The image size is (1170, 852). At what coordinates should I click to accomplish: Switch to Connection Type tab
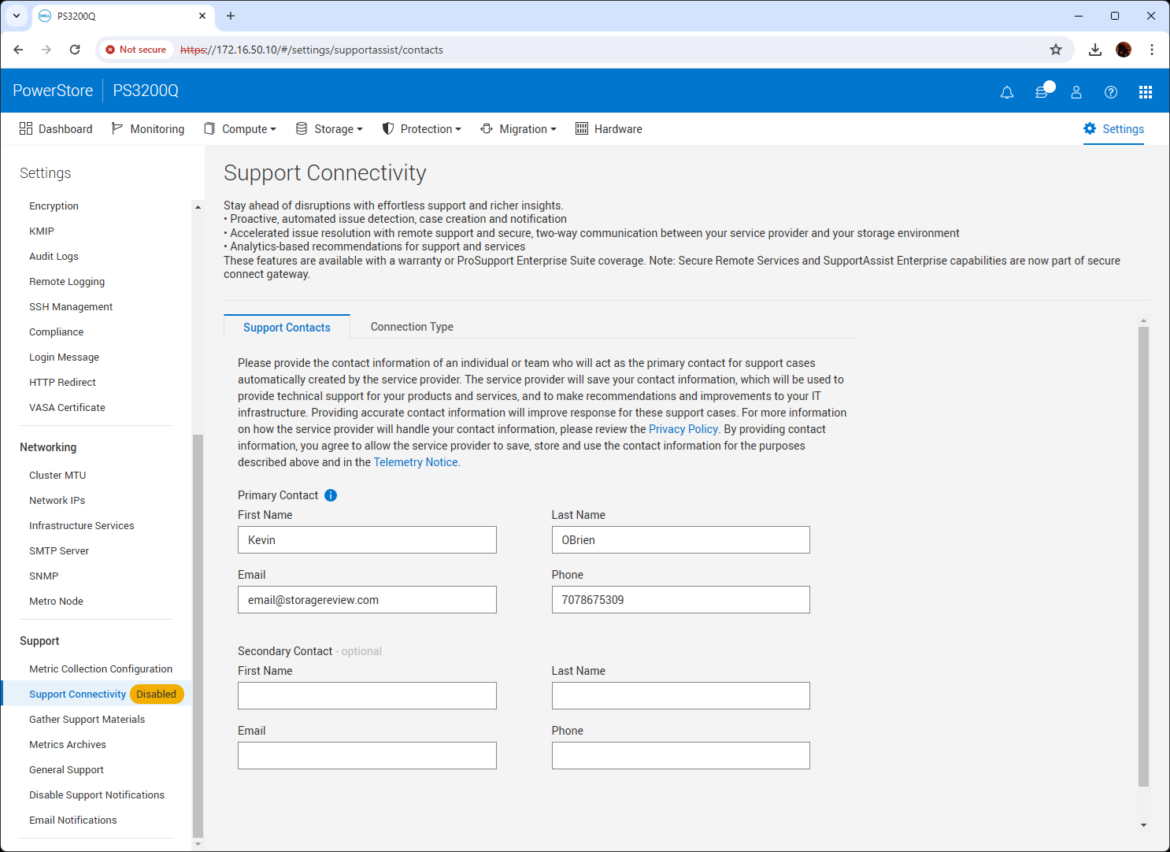click(412, 327)
